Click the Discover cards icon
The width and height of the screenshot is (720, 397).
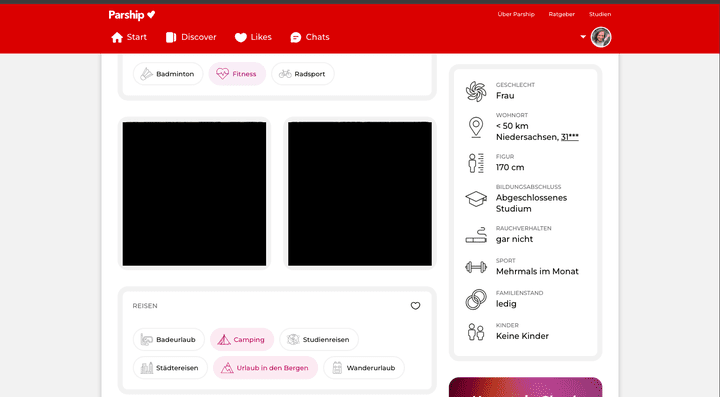coord(171,37)
